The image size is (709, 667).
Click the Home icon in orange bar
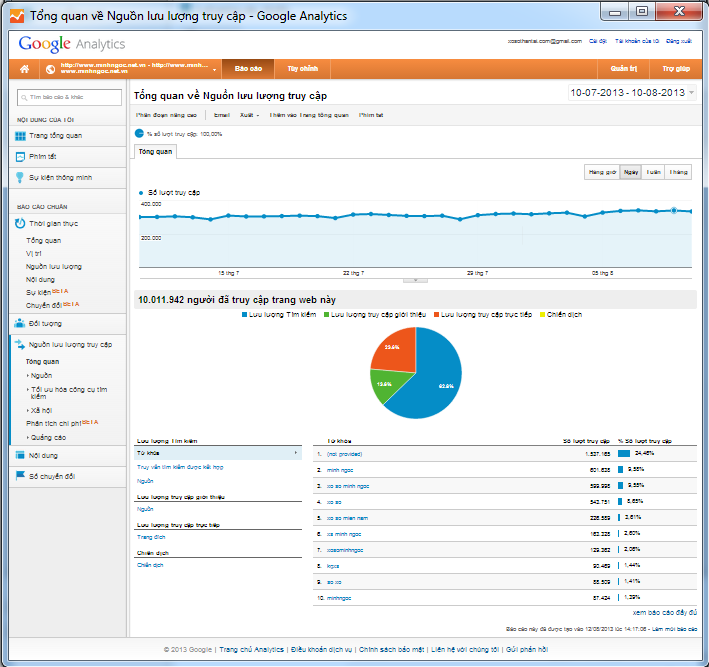(x=24, y=69)
